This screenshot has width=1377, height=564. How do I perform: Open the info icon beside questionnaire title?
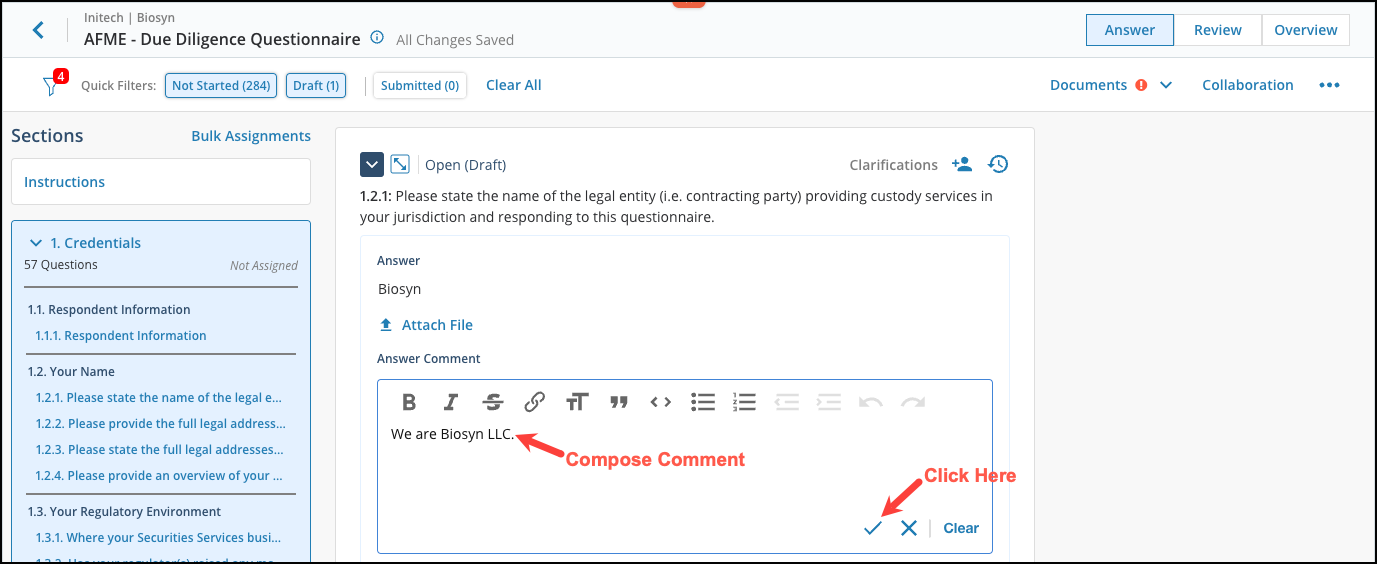(377, 38)
